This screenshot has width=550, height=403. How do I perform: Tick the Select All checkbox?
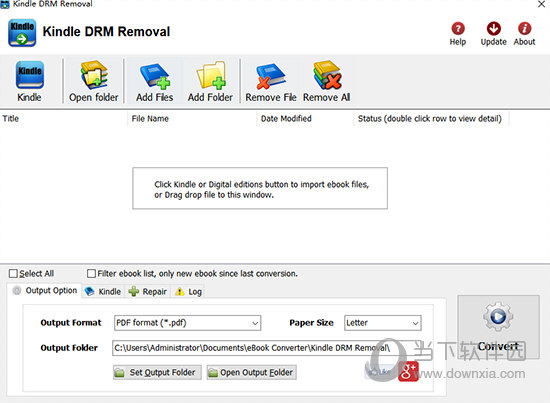click(x=13, y=274)
